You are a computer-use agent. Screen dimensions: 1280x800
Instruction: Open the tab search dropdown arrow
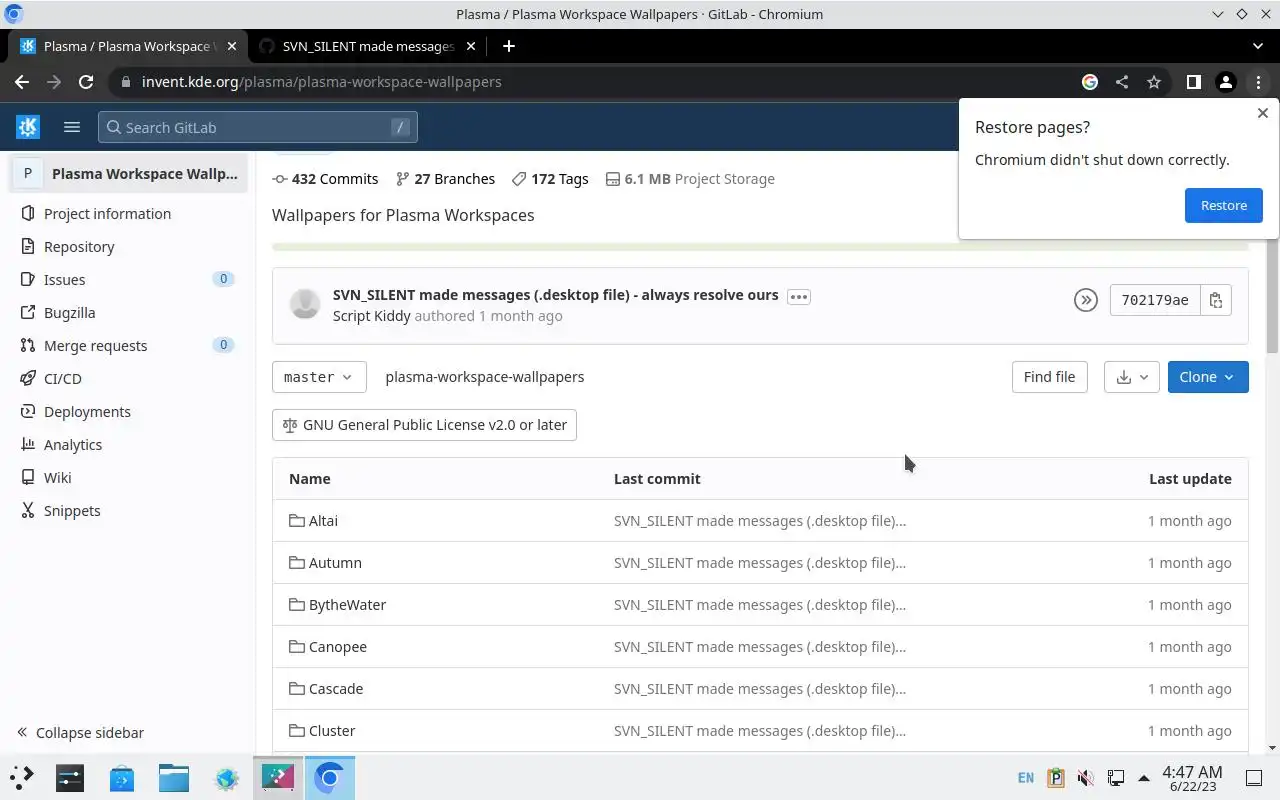tap(1257, 46)
